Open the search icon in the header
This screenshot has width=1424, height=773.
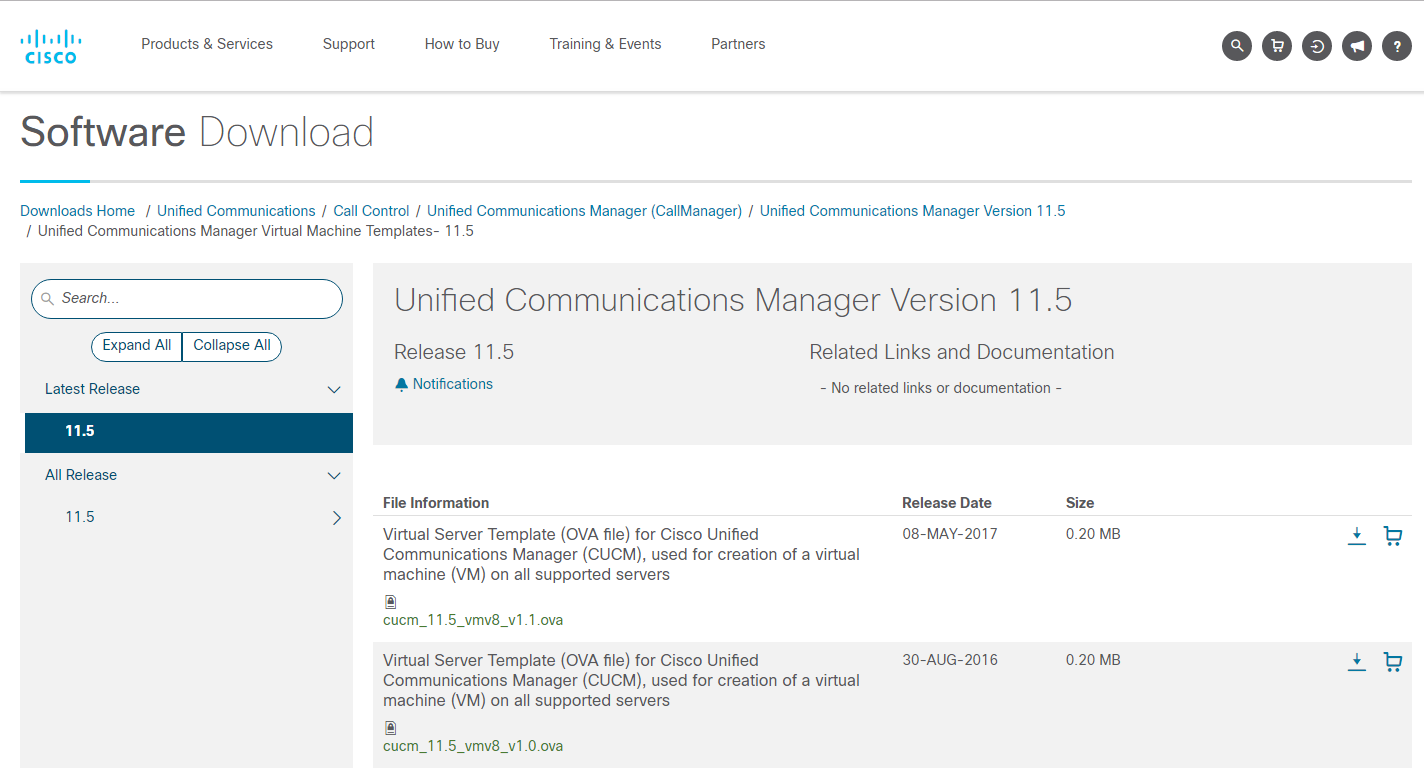click(1237, 46)
